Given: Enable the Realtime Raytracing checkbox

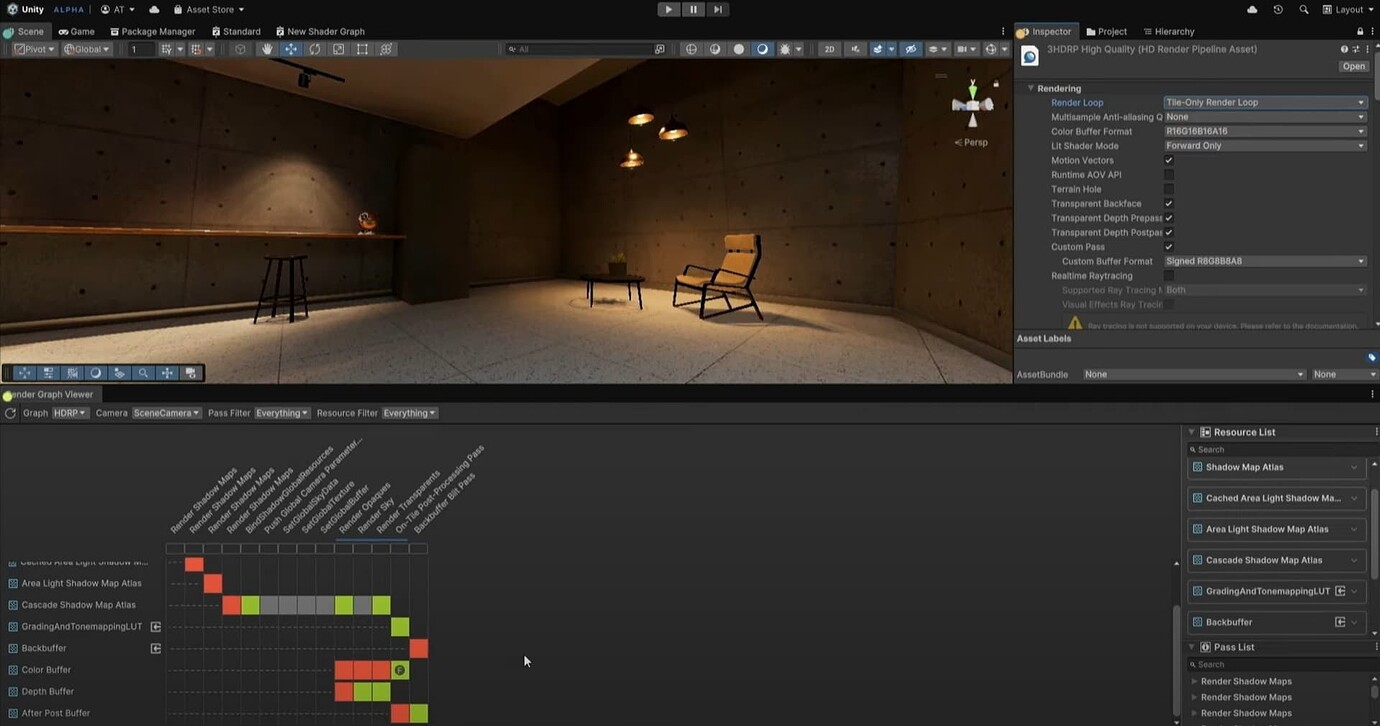Looking at the screenshot, I should click(x=1168, y=275).
